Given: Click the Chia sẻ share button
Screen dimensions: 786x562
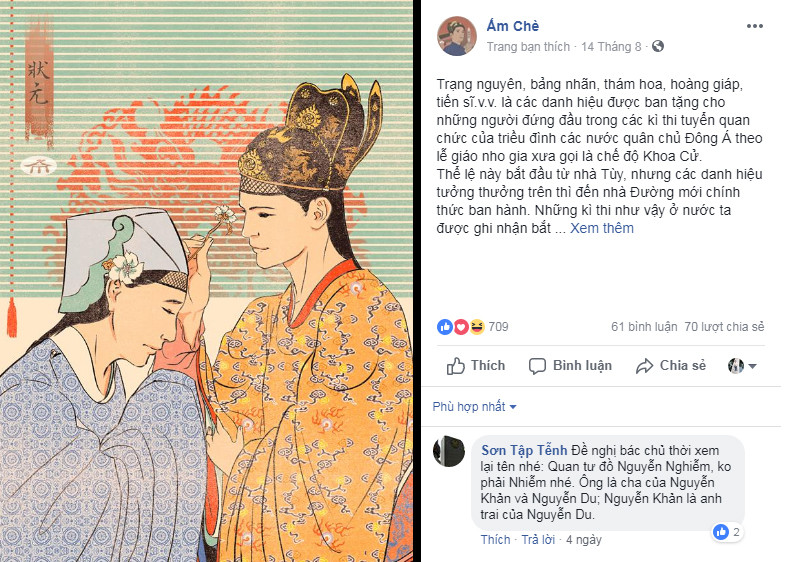Looking at the screenshot, I should [x=671, y=366].
